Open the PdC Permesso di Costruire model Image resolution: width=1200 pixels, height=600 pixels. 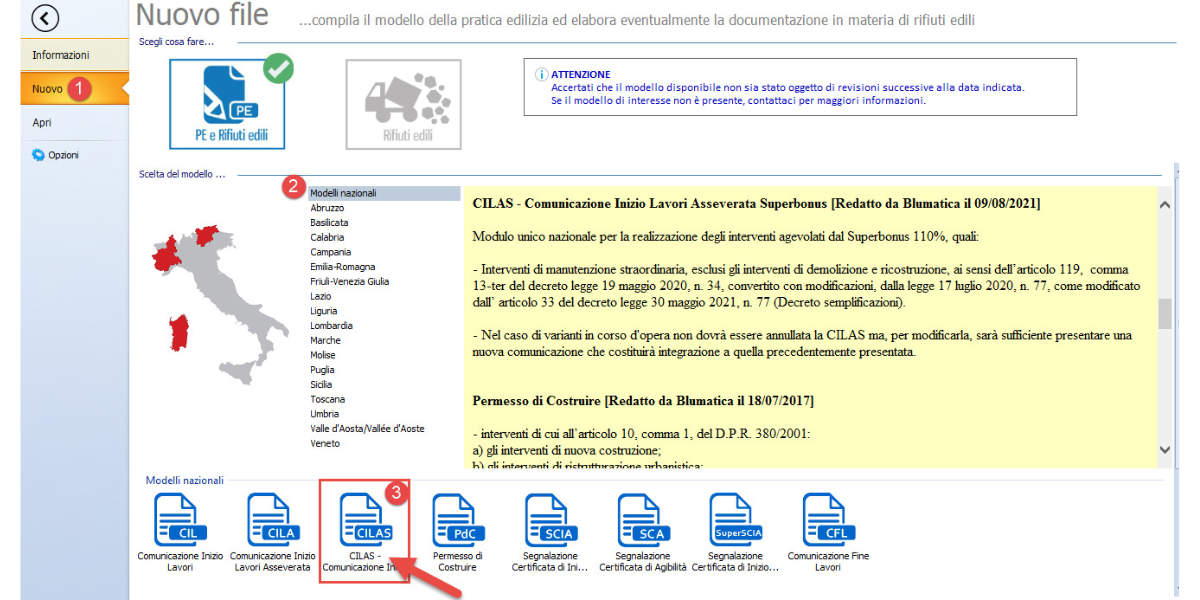[458, 520]
